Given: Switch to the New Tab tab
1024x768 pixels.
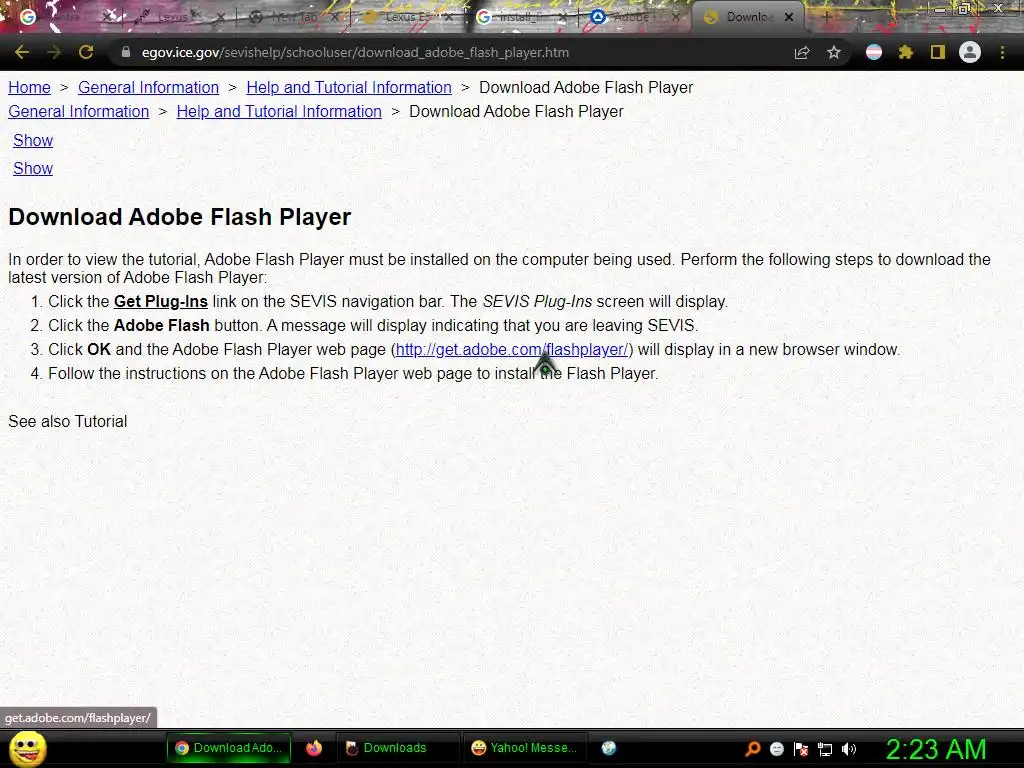Looking at the screenshot, I should coord(294,17).
